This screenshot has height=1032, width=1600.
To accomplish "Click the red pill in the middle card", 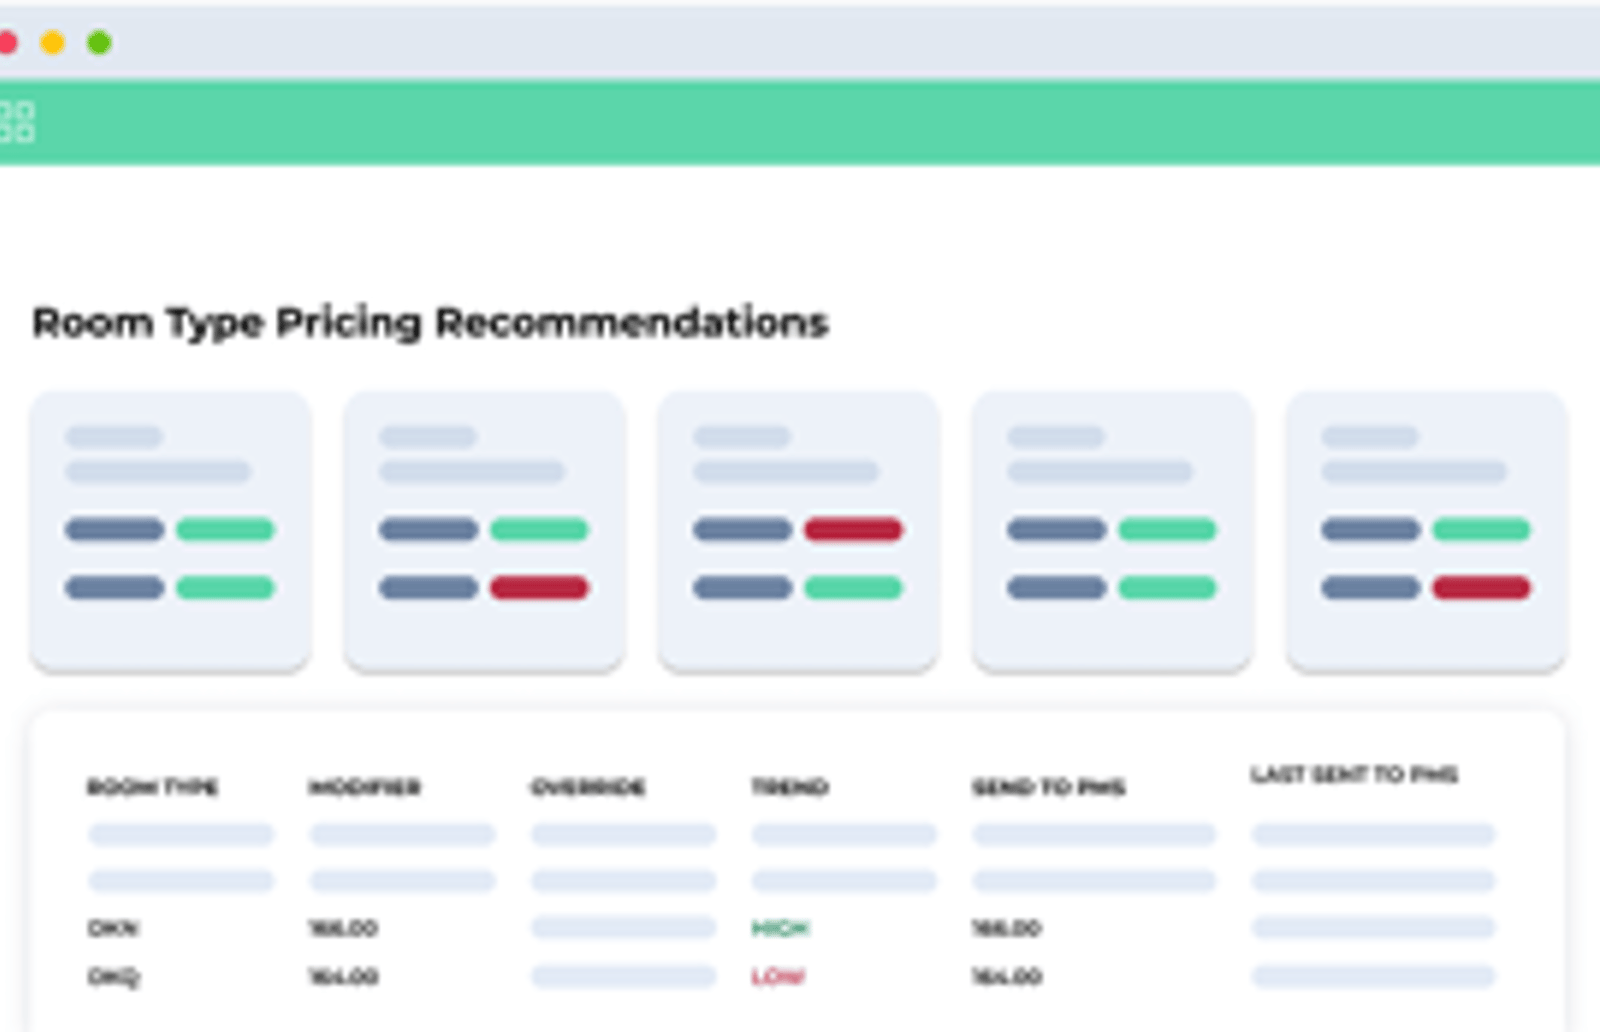I will 853,529.
